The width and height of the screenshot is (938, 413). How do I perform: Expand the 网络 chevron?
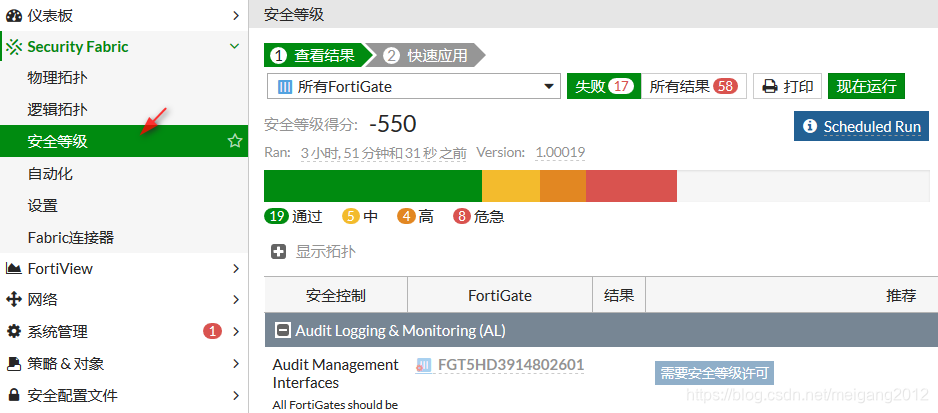coord(236,299)
